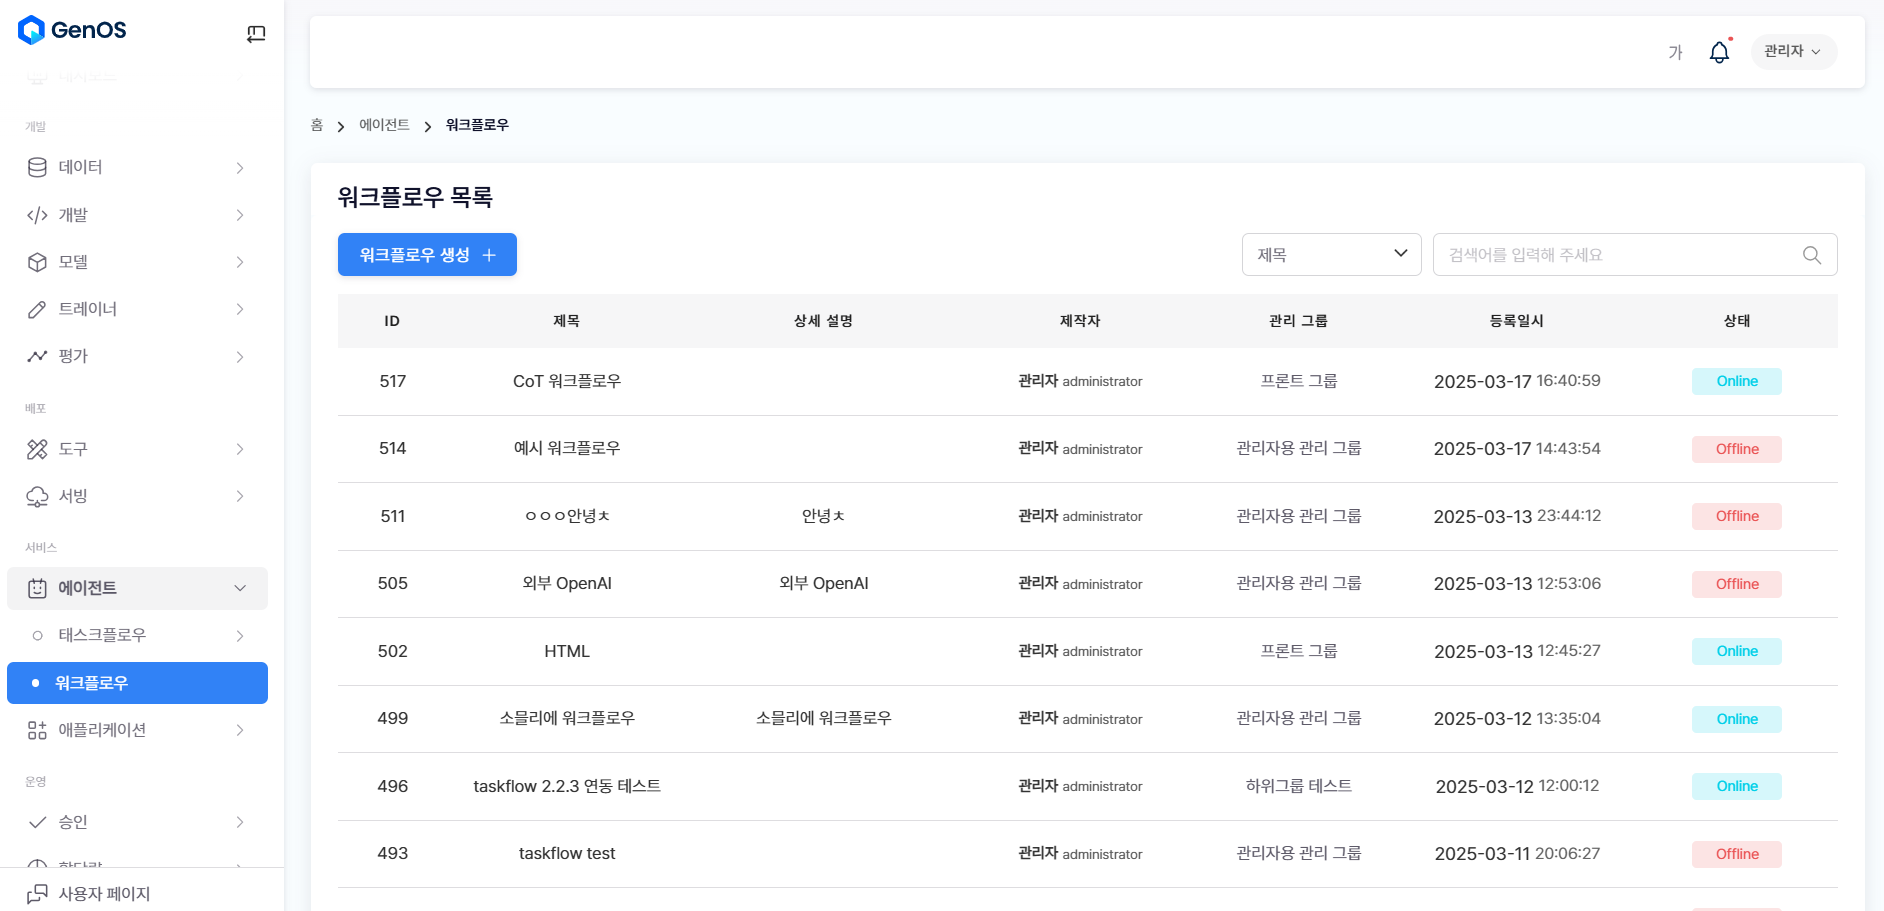
Task: Click the 워크플로우 생성 button
Action: (x=427, y=255)
